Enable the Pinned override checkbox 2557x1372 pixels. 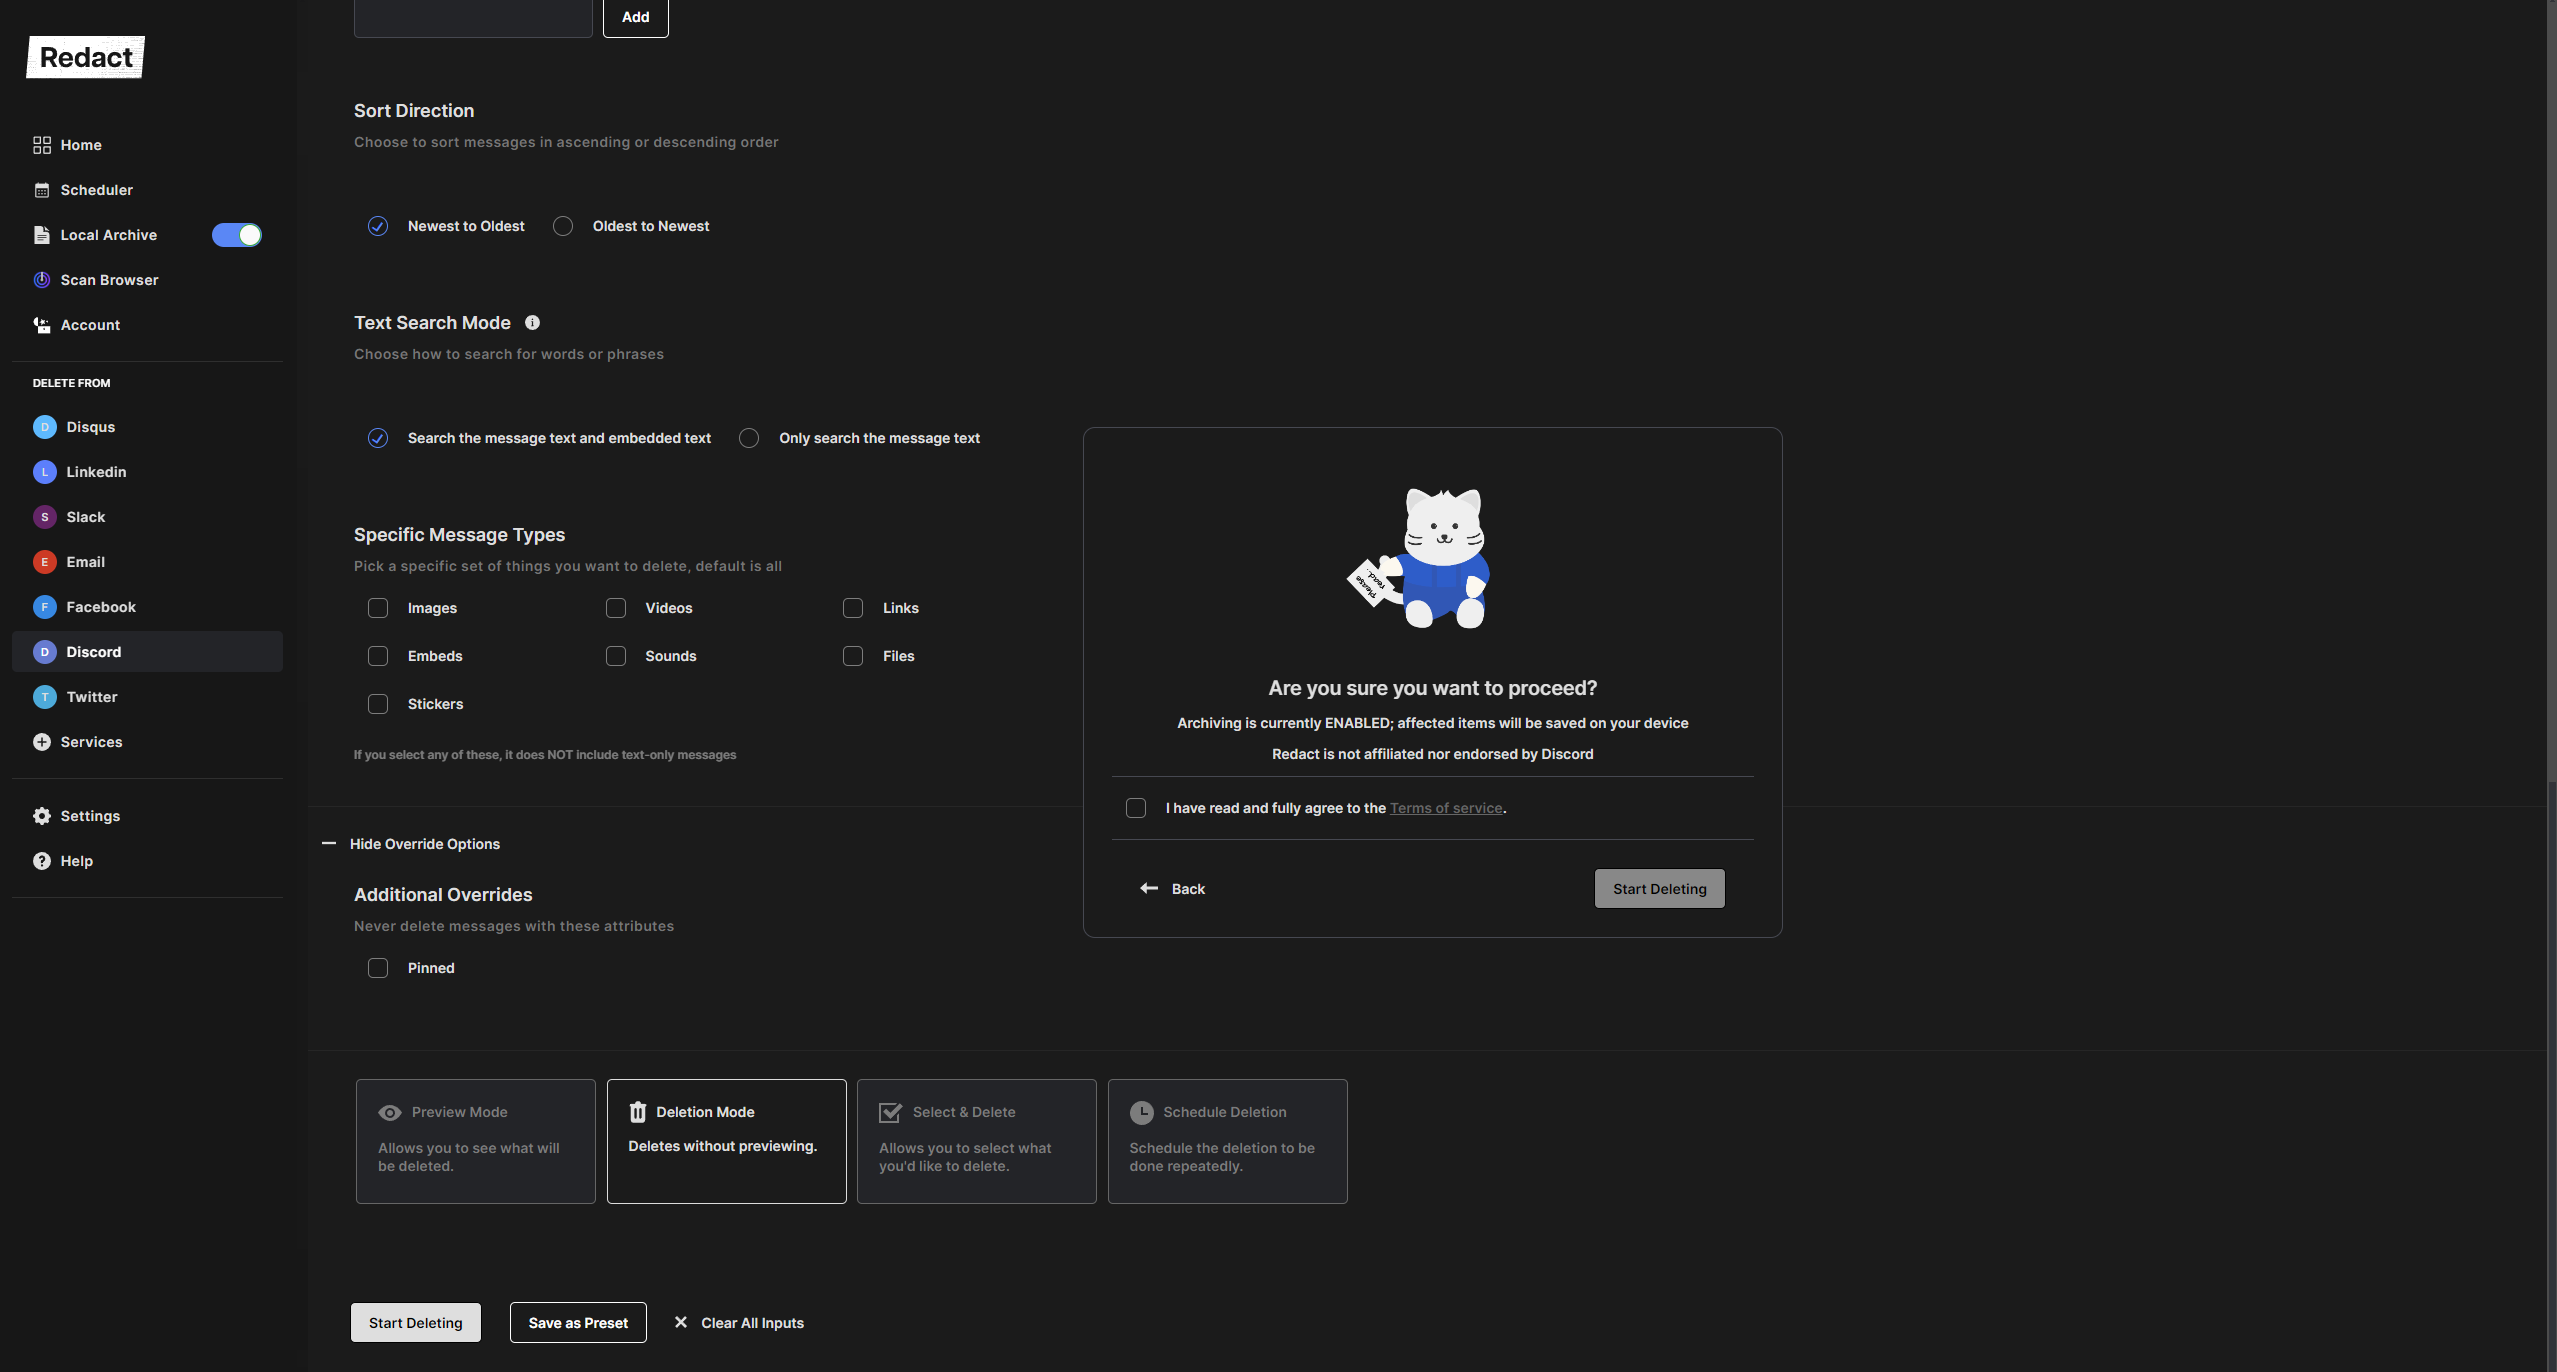pyautogui.click(x=378, y=968)
